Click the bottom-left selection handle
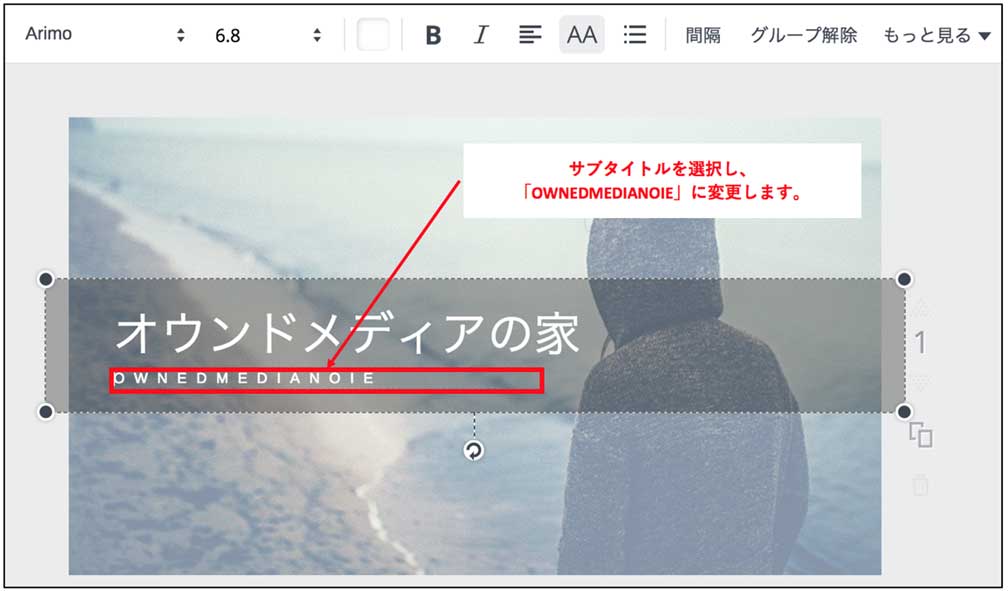Image resolution: width=1008 pixels, height=591 pixels. (x=46, y=412)
